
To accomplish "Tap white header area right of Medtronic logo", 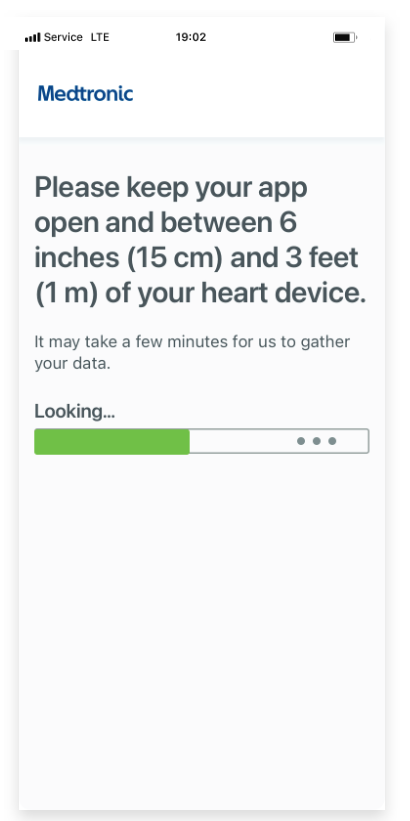I will tap(259, 94).
